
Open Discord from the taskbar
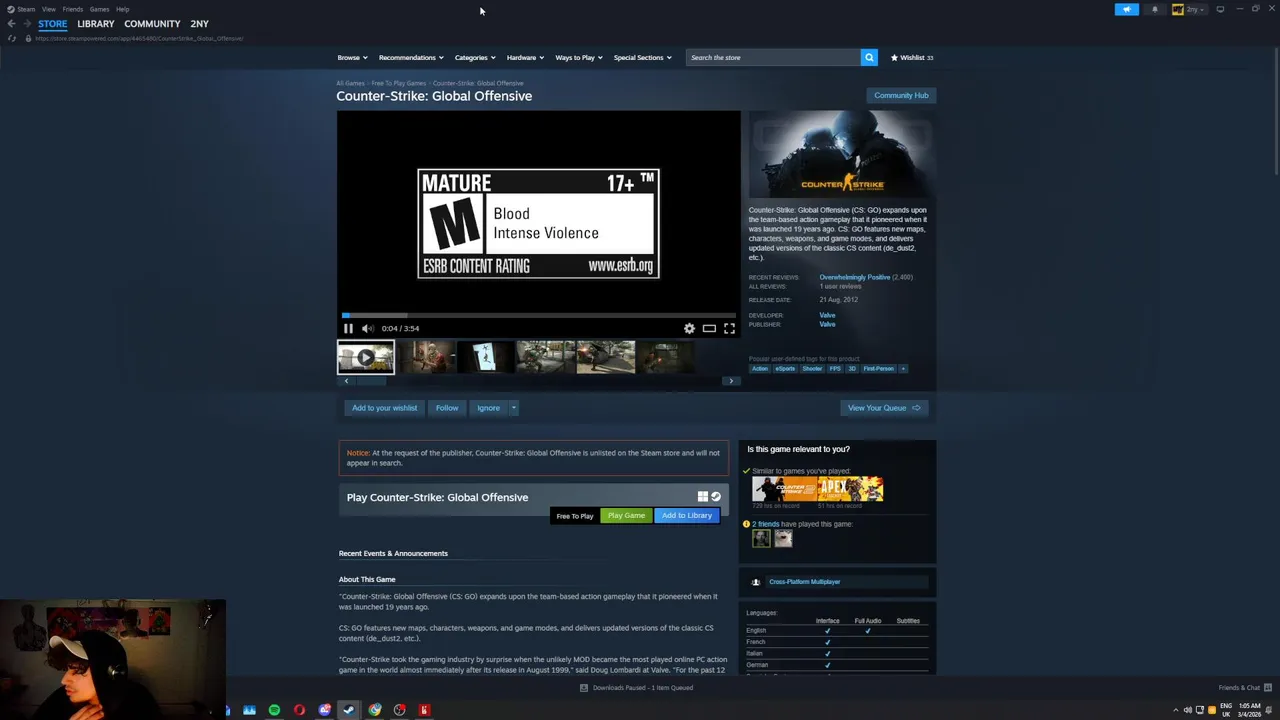tap(324, 710)
